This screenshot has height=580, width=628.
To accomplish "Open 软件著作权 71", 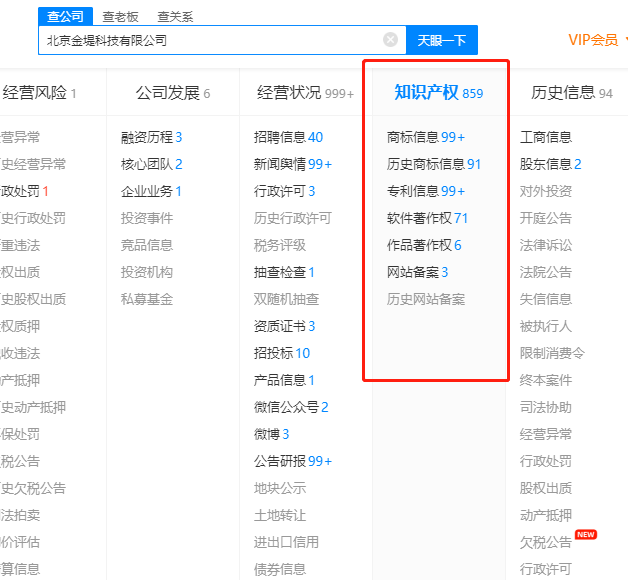I will [x=427, y=218].
